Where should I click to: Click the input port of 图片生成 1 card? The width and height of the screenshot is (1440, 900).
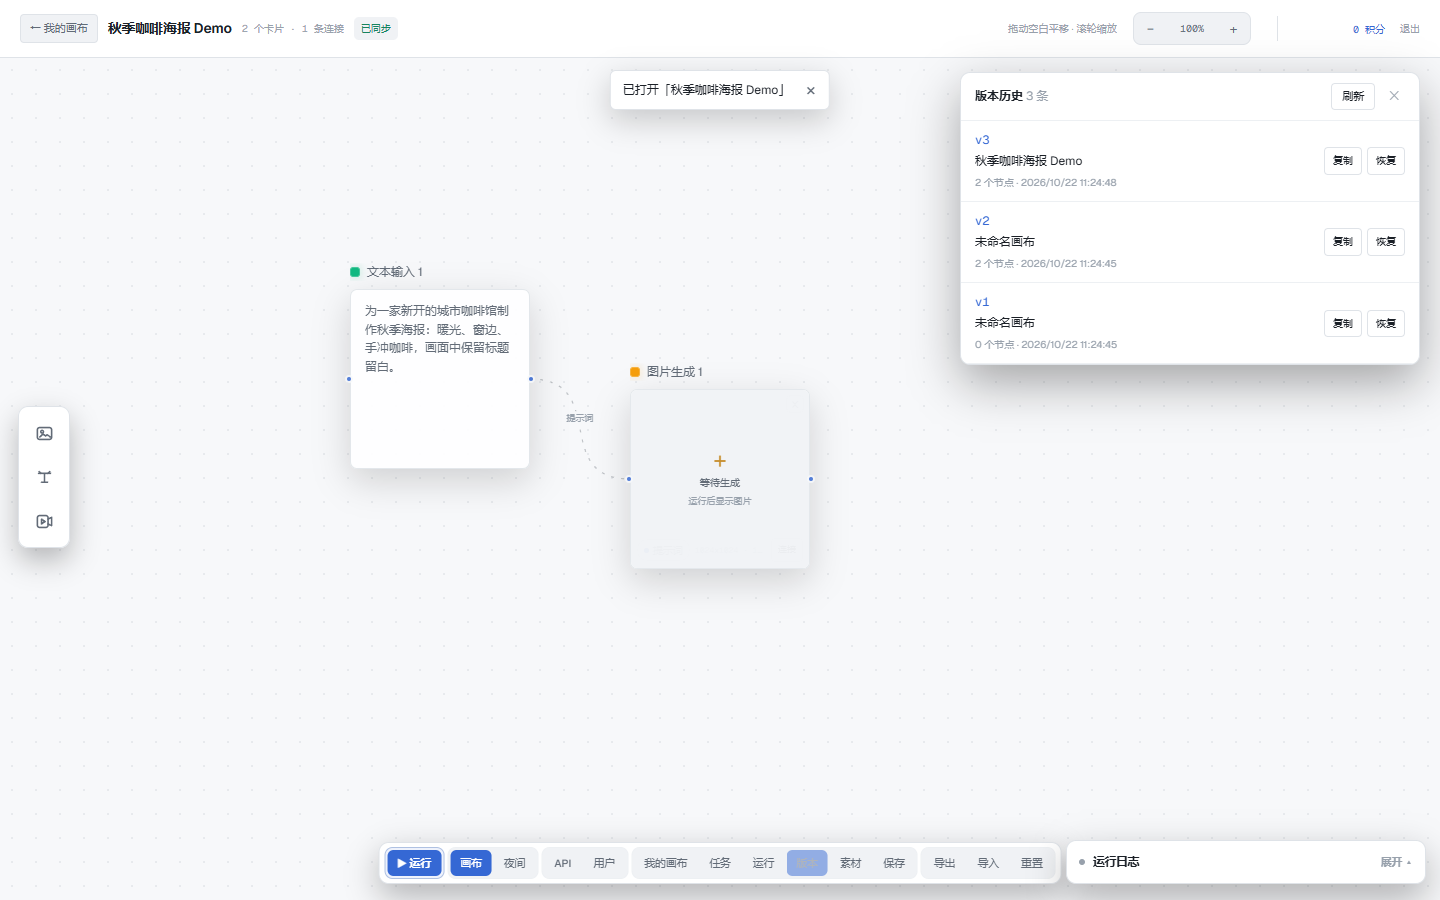coord(629,479)
